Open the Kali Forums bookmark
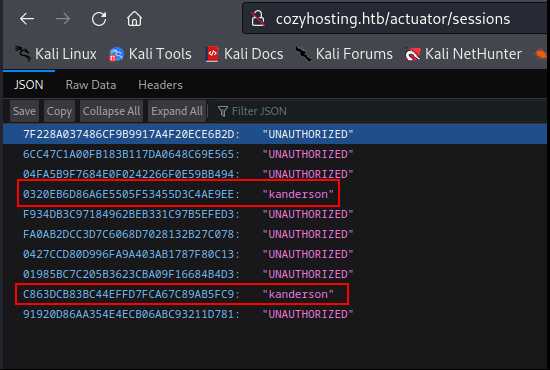The image size is (550, 370). (344, 54)
